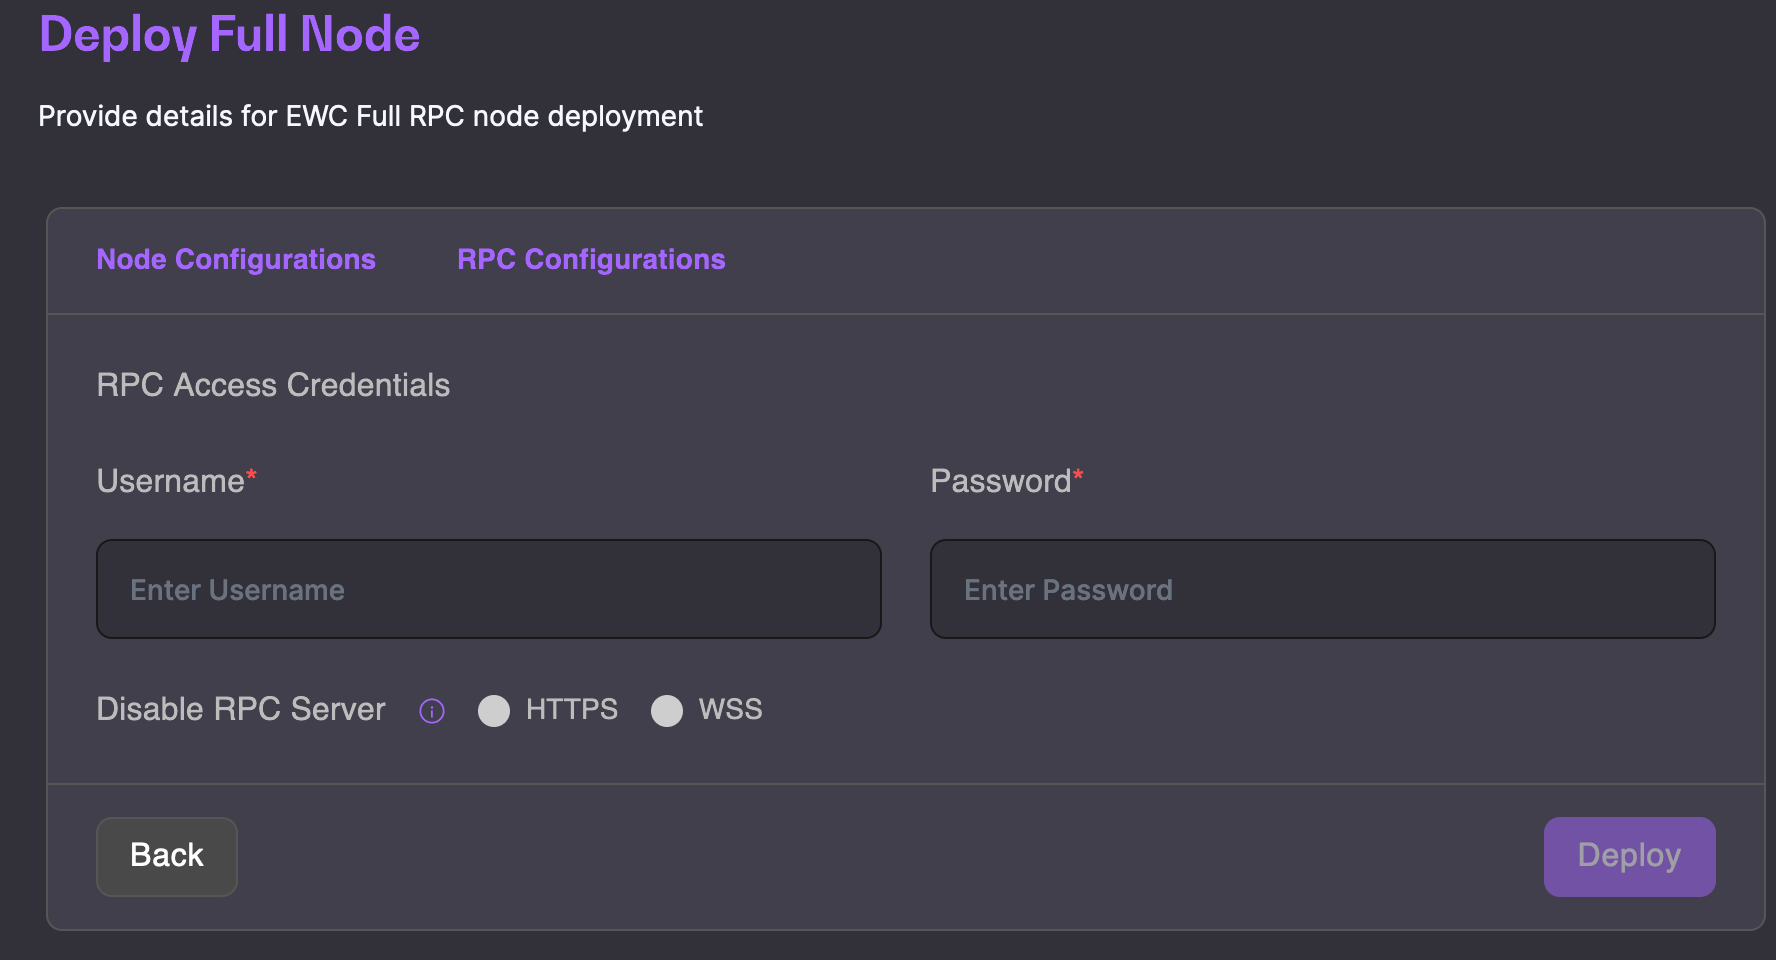
Task: Click the Deploy Full Node page title
Action: (x=230, y=35)
